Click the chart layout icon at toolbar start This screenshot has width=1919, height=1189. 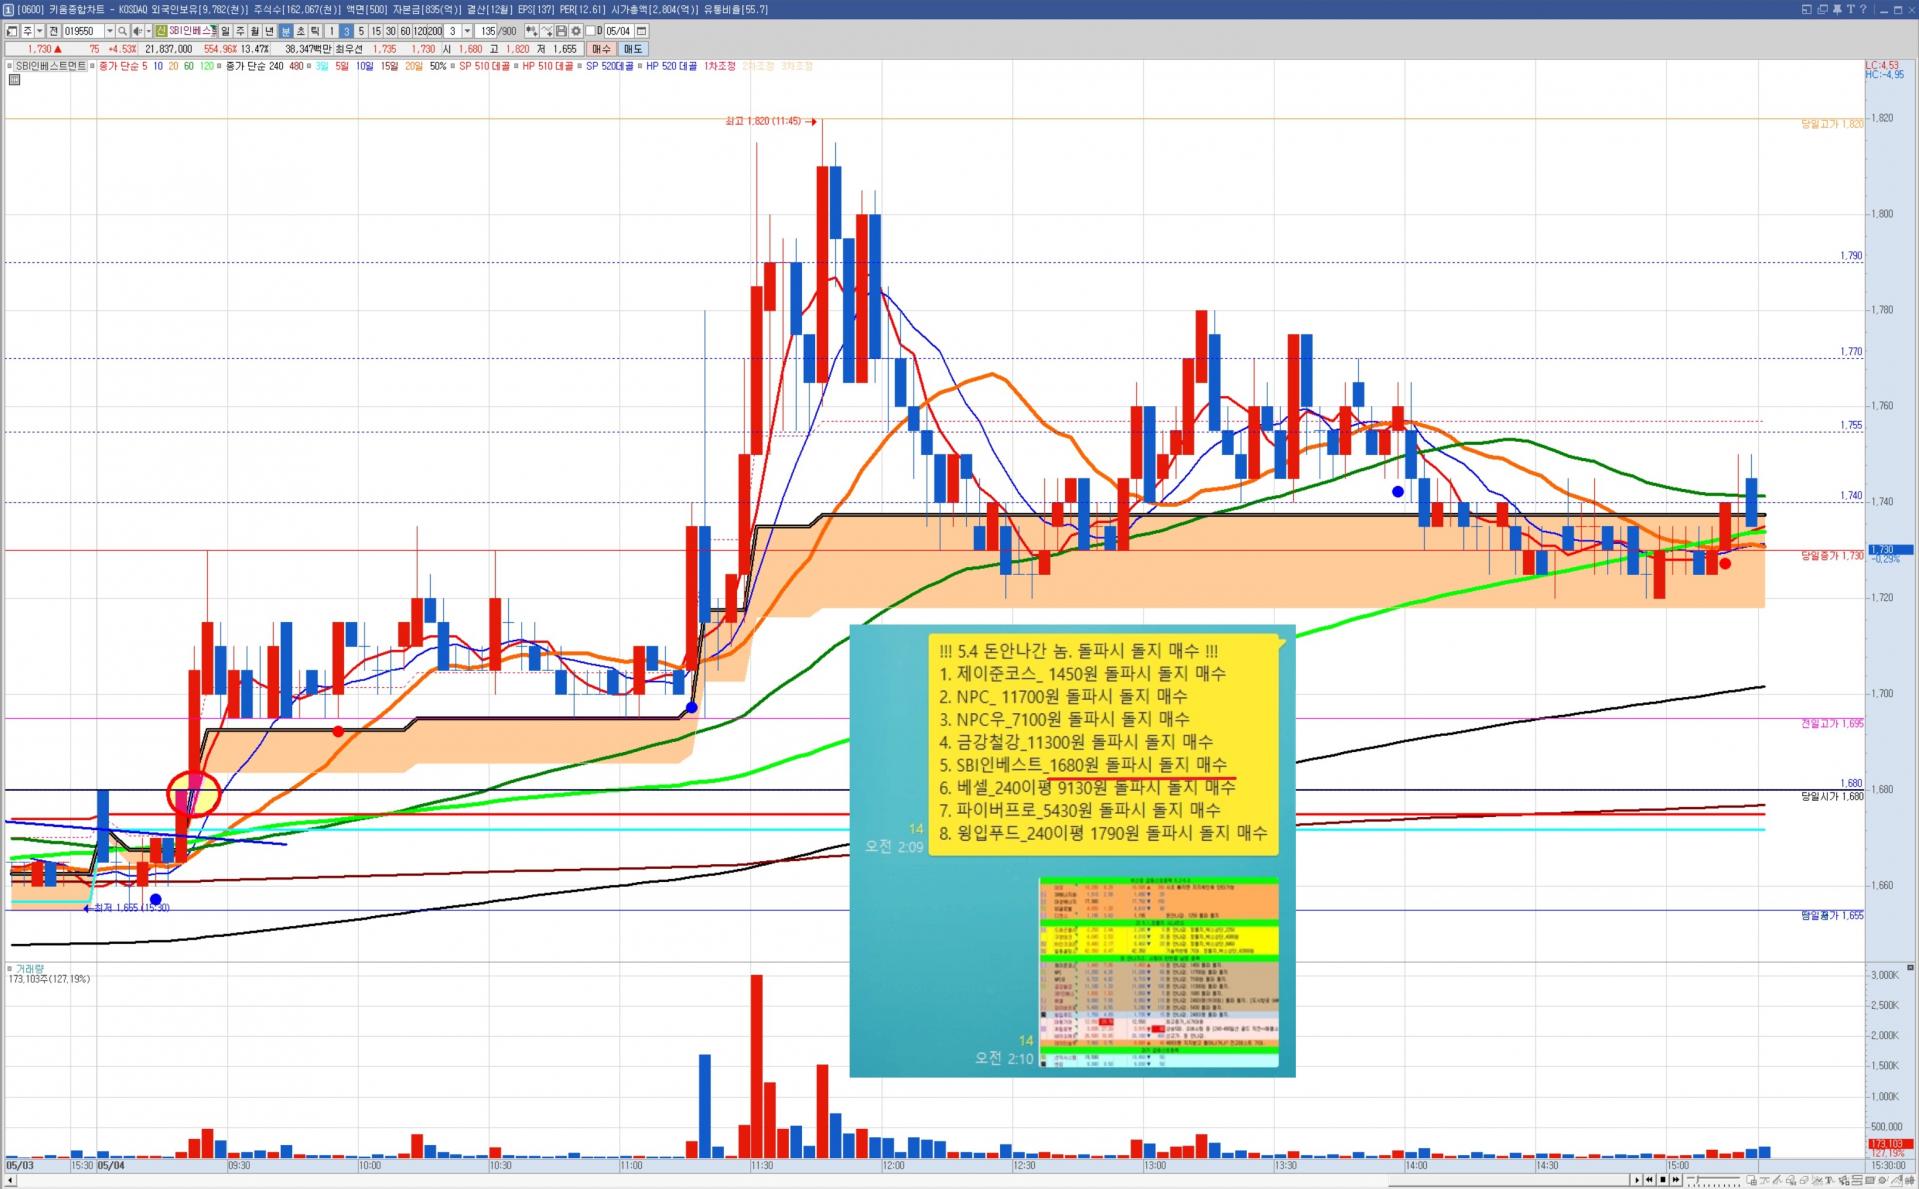(x=12, y=31)
